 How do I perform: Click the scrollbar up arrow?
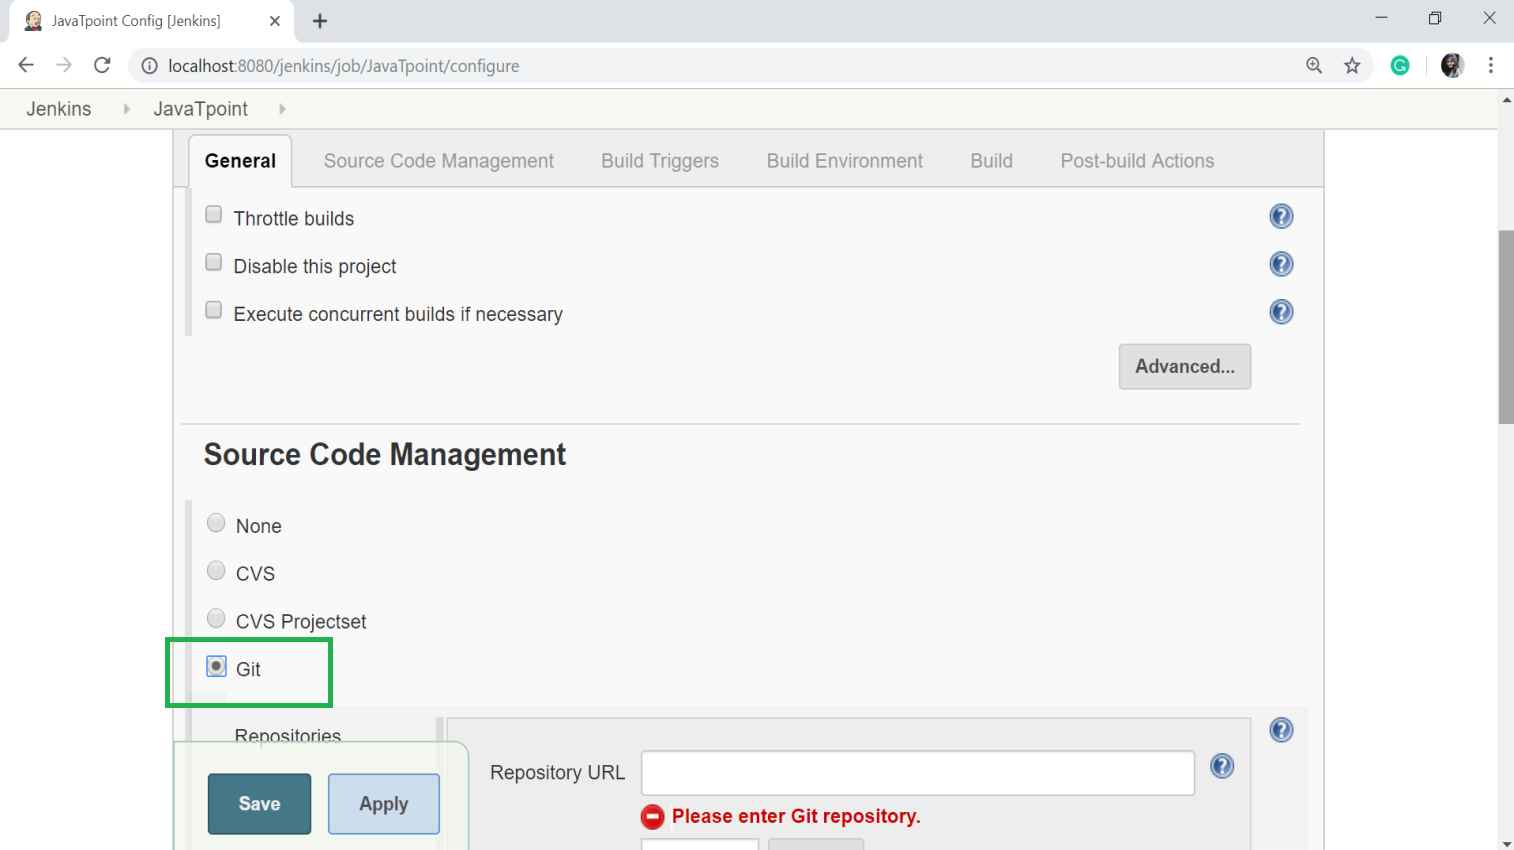(x=1505, y=100)
